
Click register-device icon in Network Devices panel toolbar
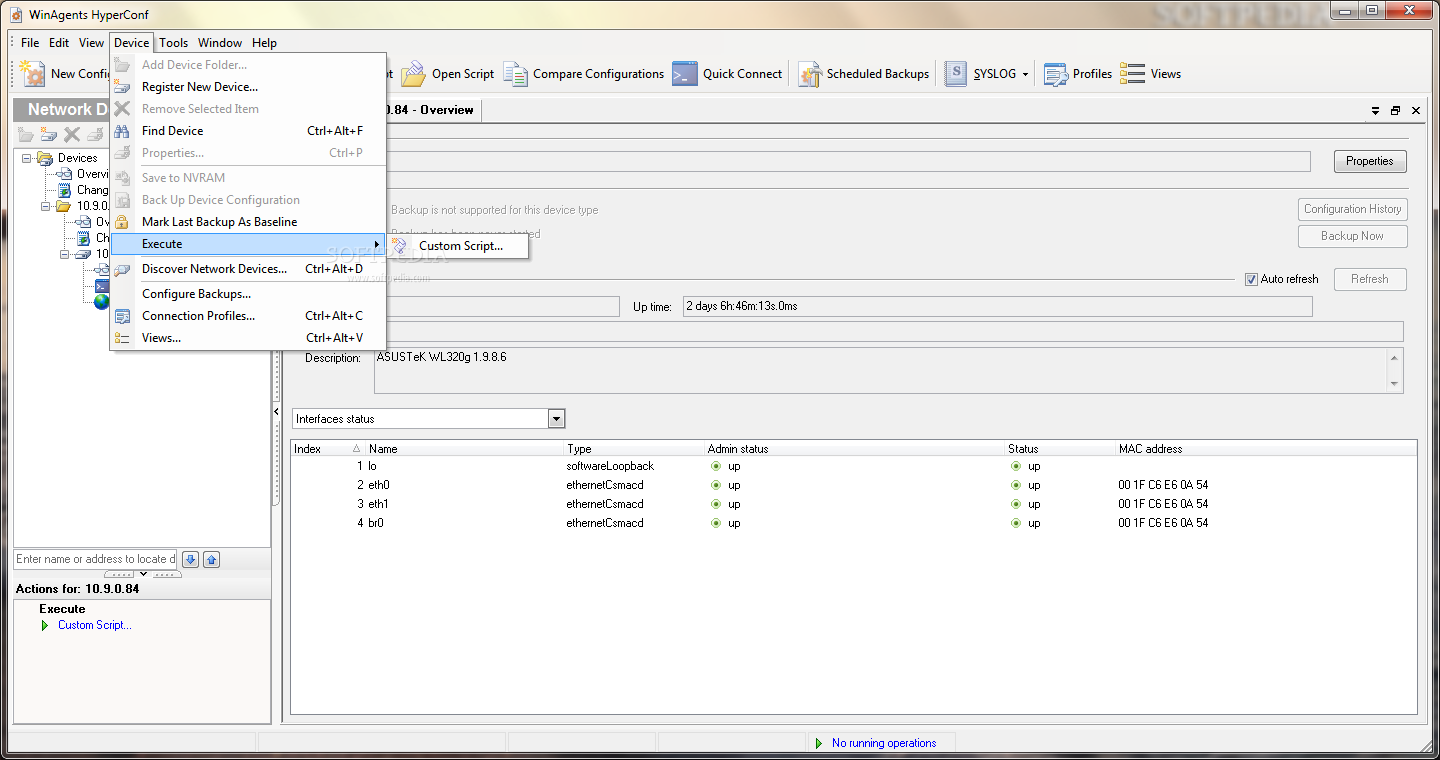tap(49, 135)
